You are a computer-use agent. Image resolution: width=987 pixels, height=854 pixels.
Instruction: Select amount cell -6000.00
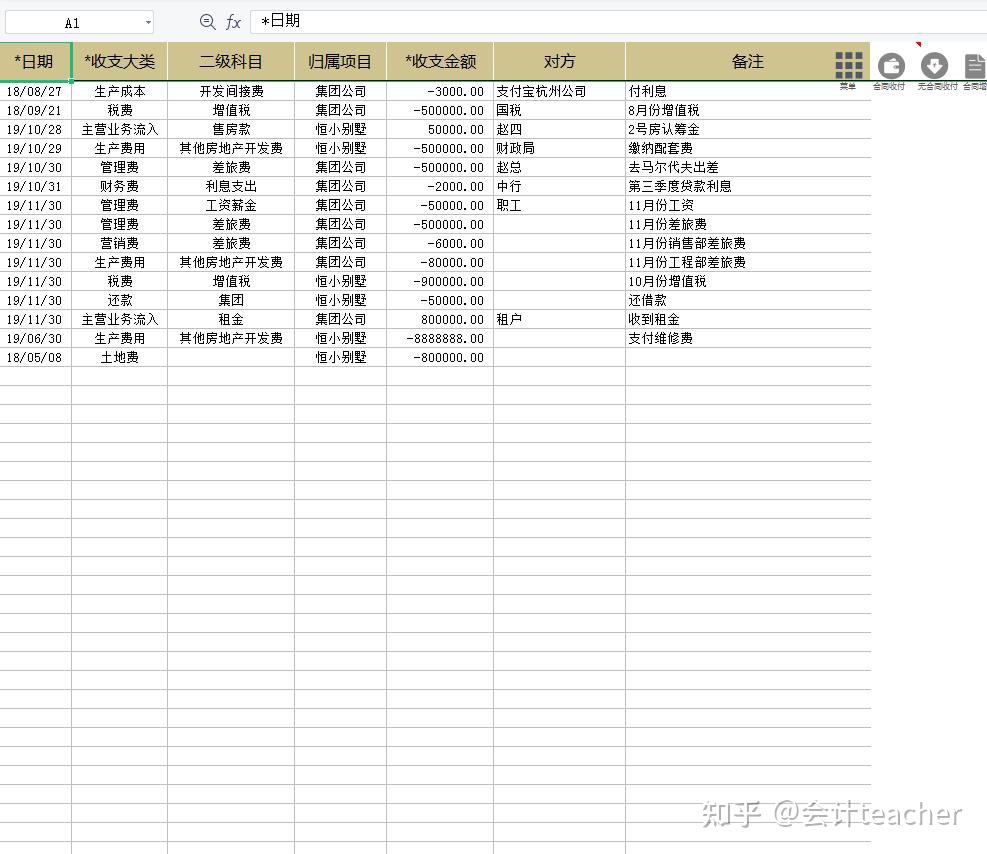click(x=440, y=244)
